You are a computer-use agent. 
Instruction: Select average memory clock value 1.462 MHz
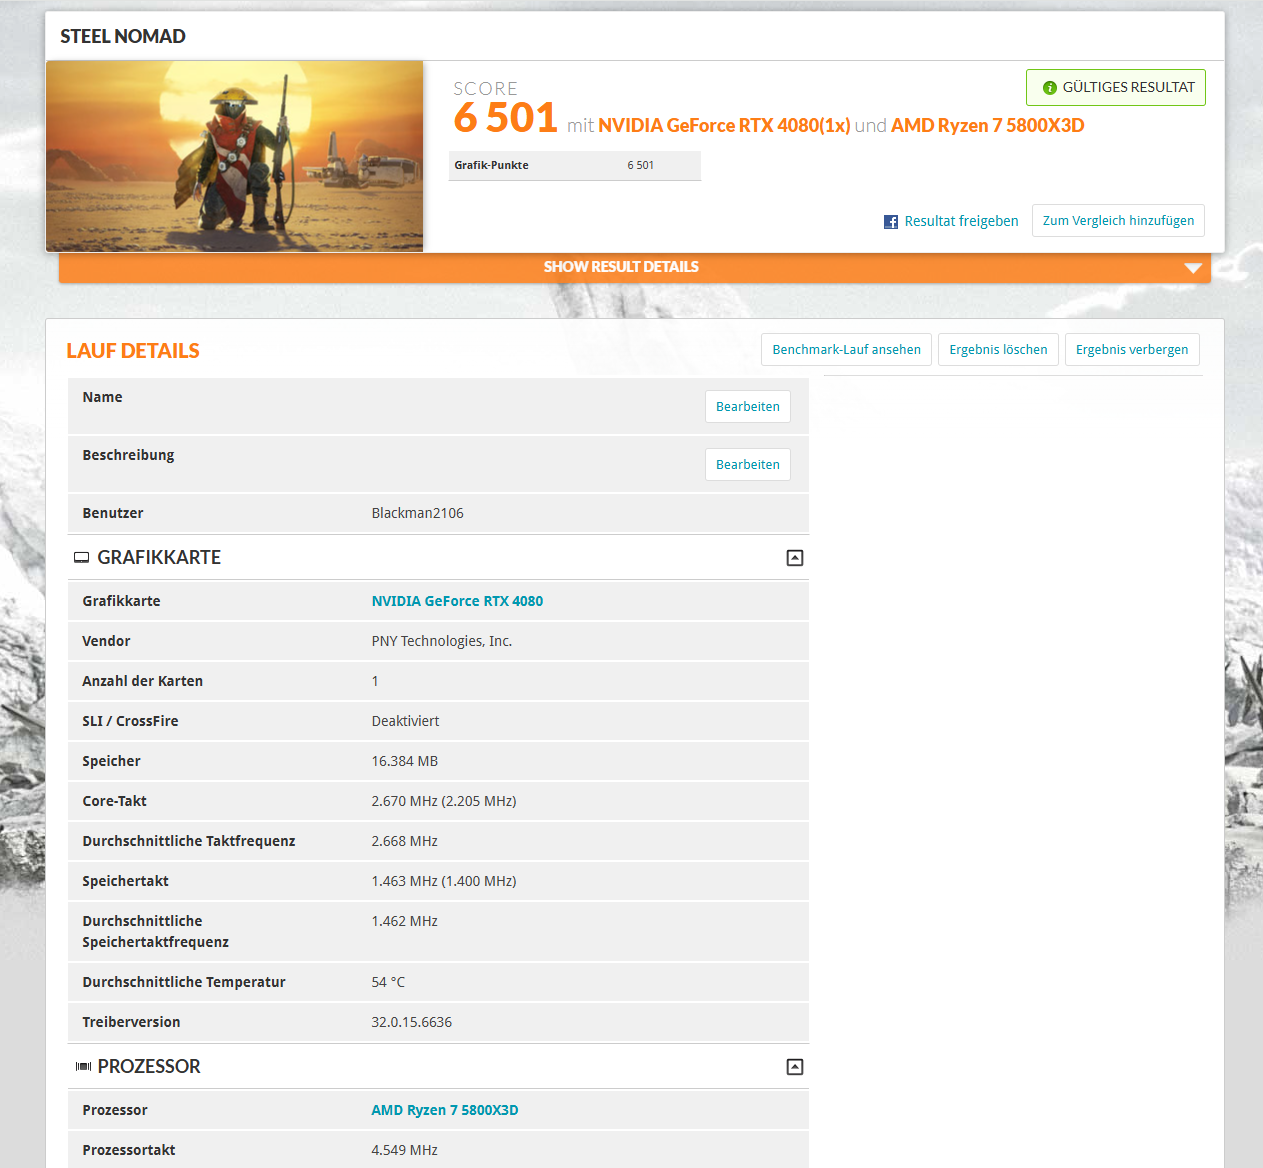tap(404, 921)
